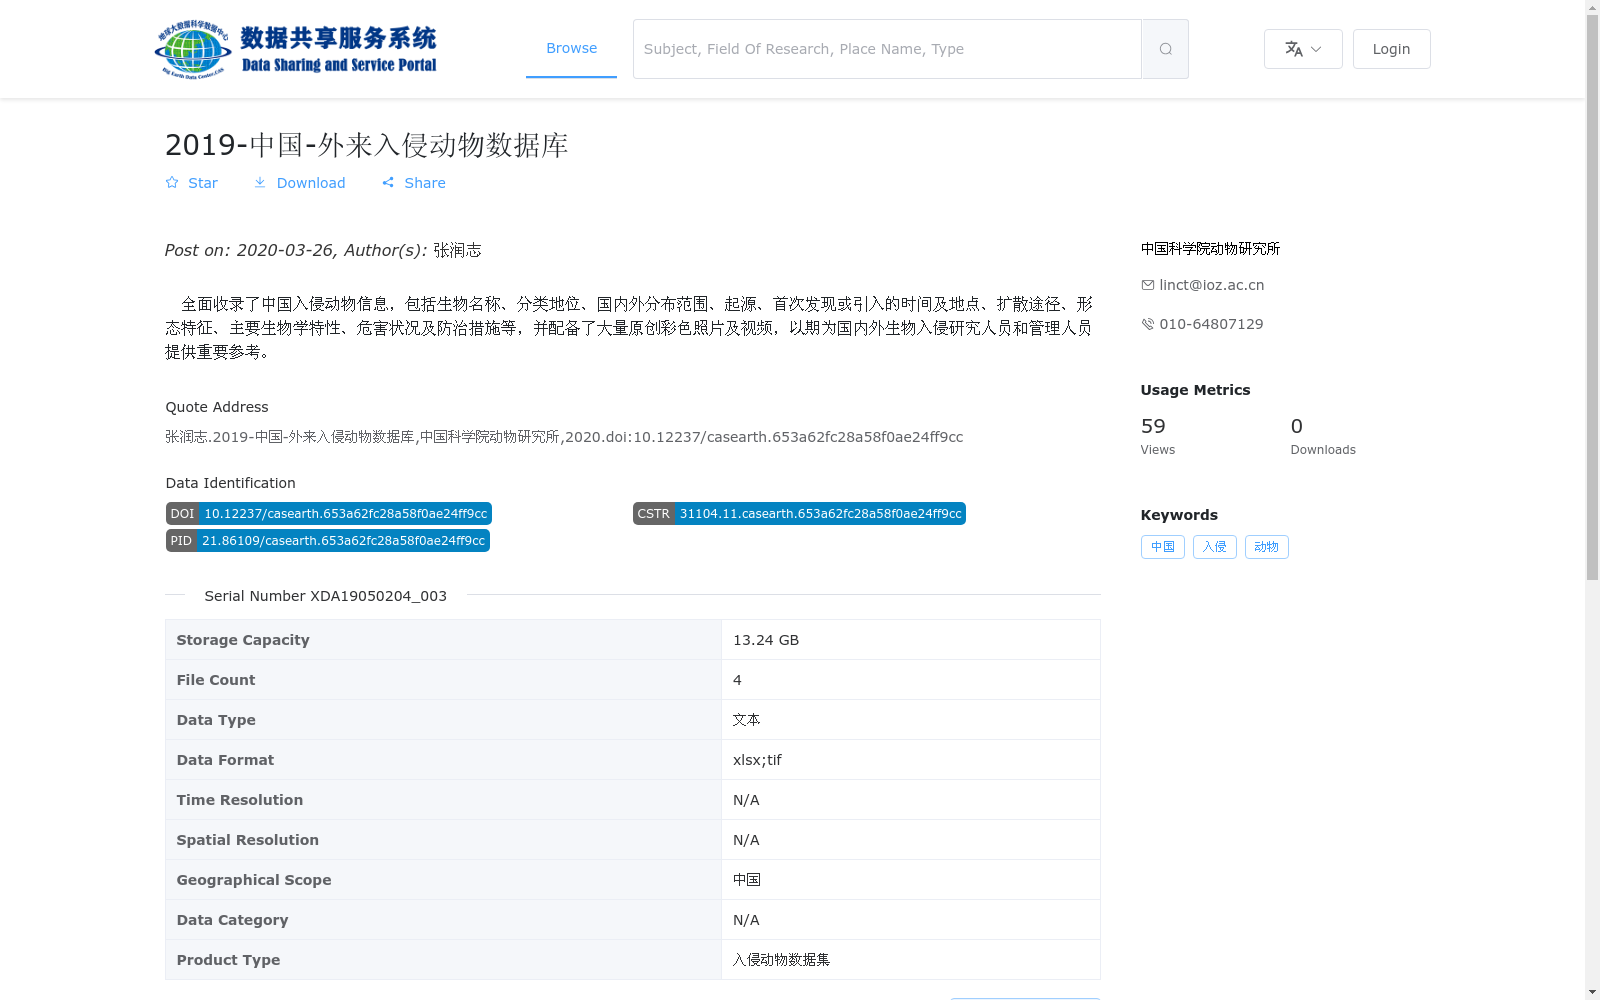Click the PID identifier badge
The image size is (1600, 1000).
tap(327, 540)
